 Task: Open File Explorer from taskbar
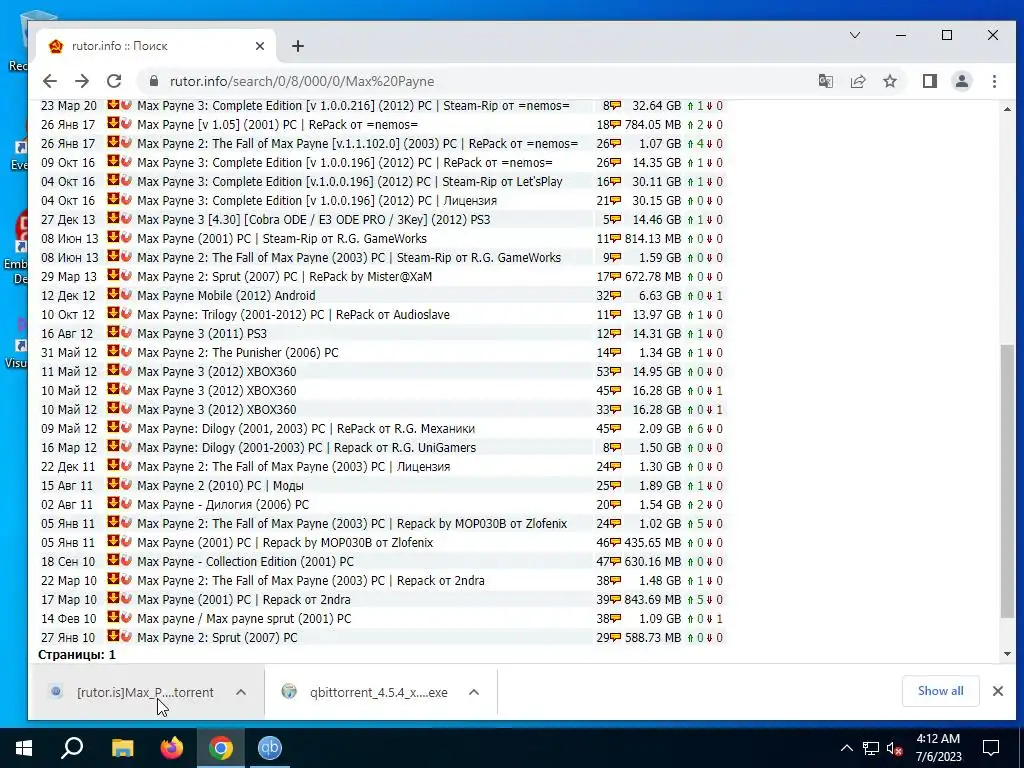pyautogui.click(x=122, y=748)
